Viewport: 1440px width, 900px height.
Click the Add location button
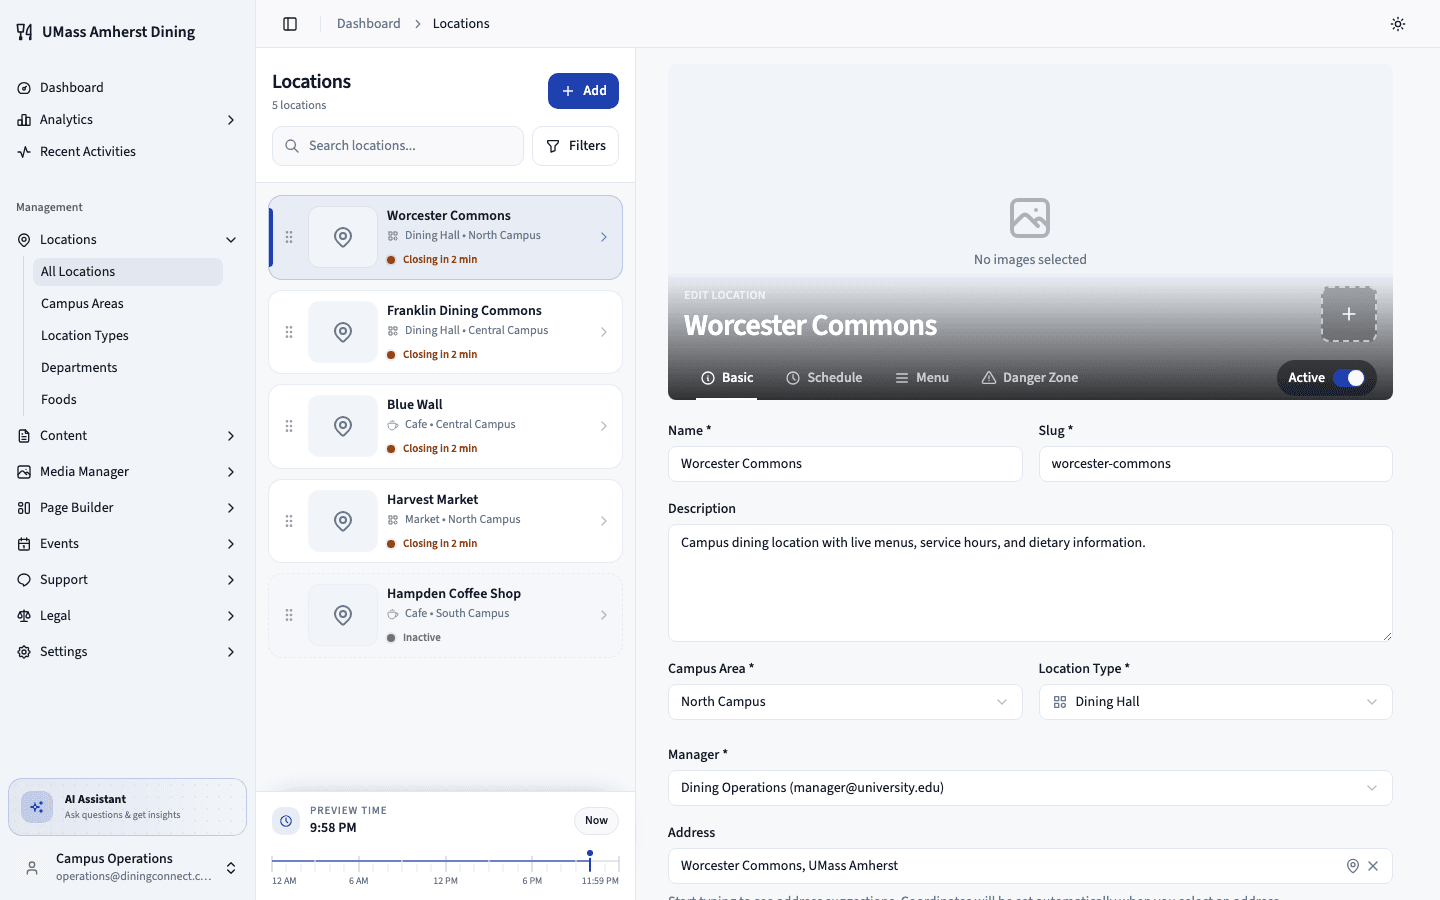tap(583, 91)
